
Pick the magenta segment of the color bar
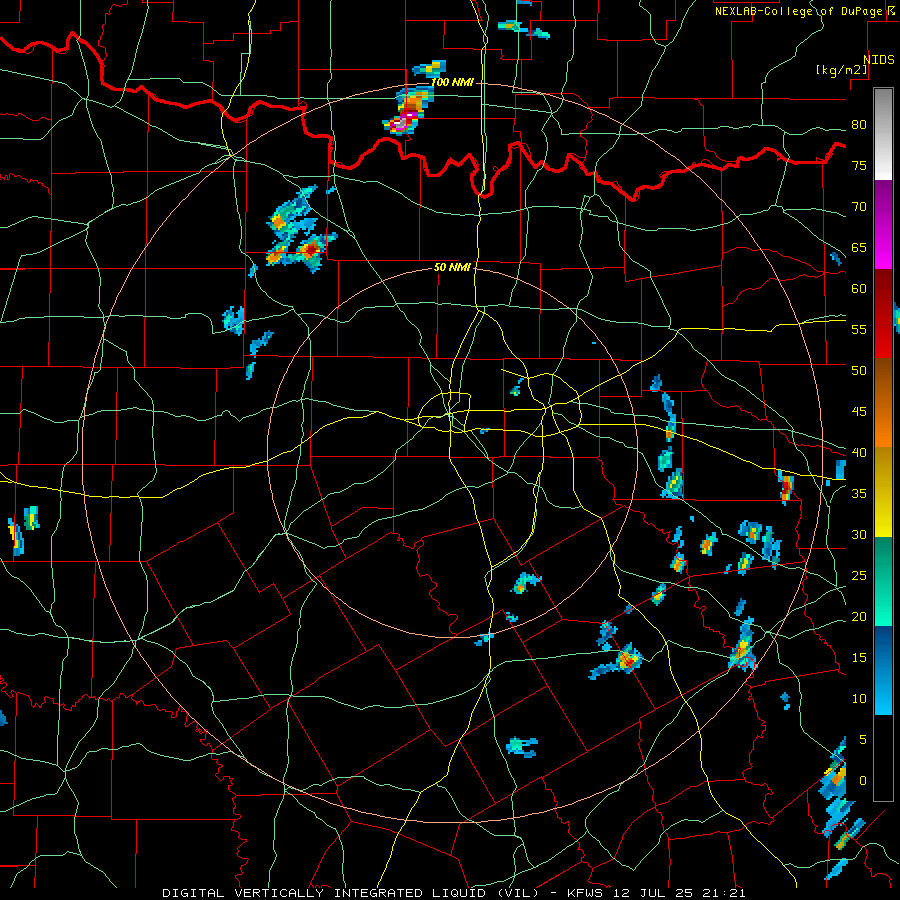883,224
